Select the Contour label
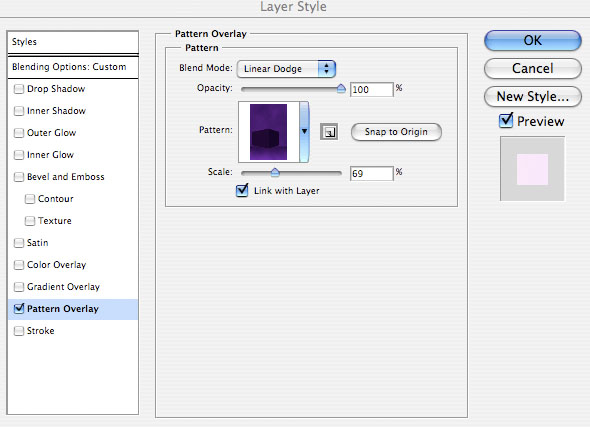The width and height of the screenshot is (590, 427). tap(56, 199)
